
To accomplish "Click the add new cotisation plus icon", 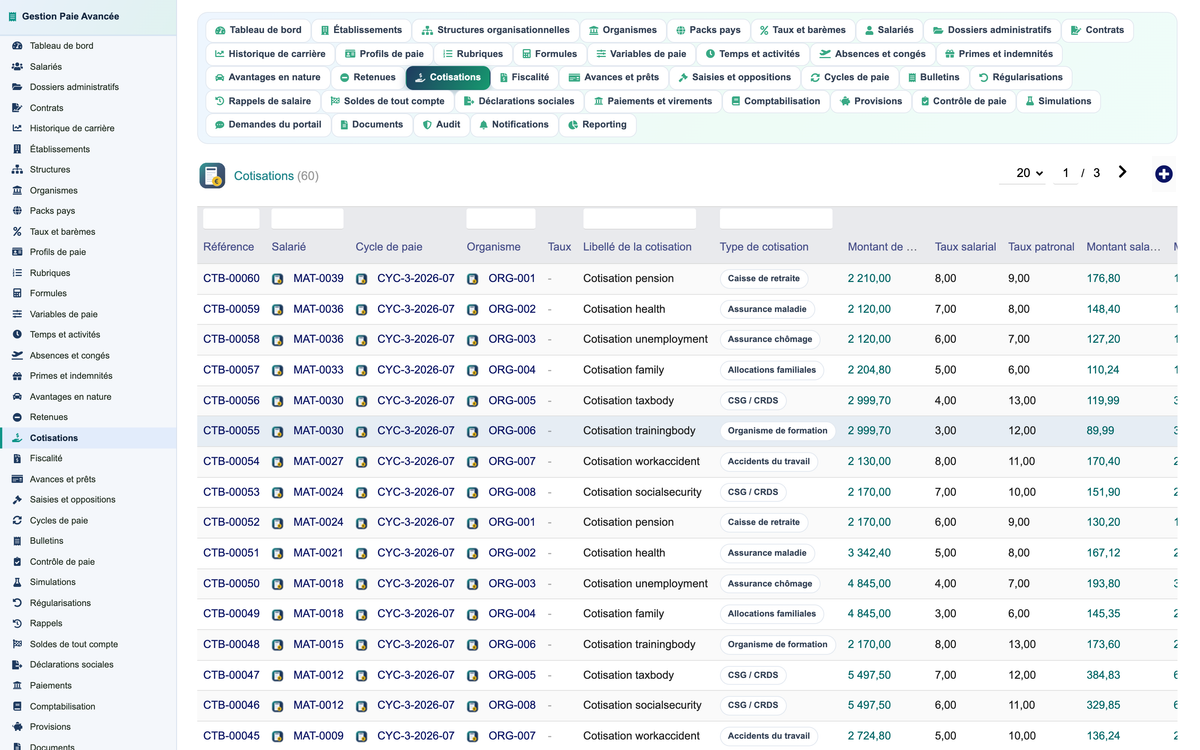I will 1163,174.
